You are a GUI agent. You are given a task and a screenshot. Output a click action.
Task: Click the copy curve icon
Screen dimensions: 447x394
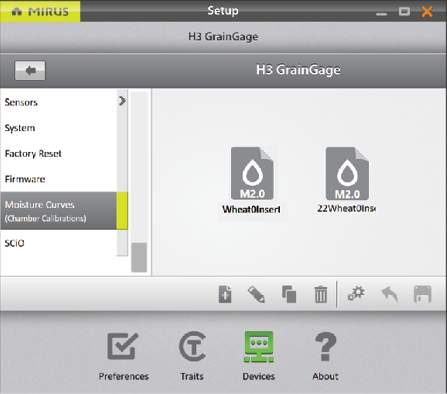click(289, 294)
